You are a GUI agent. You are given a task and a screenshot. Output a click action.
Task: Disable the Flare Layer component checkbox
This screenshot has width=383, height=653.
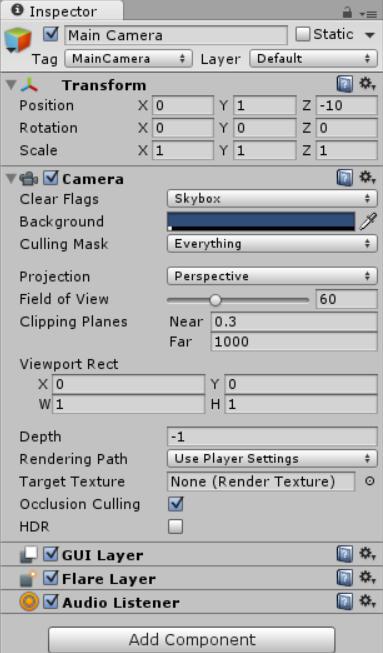pos(50,578)
